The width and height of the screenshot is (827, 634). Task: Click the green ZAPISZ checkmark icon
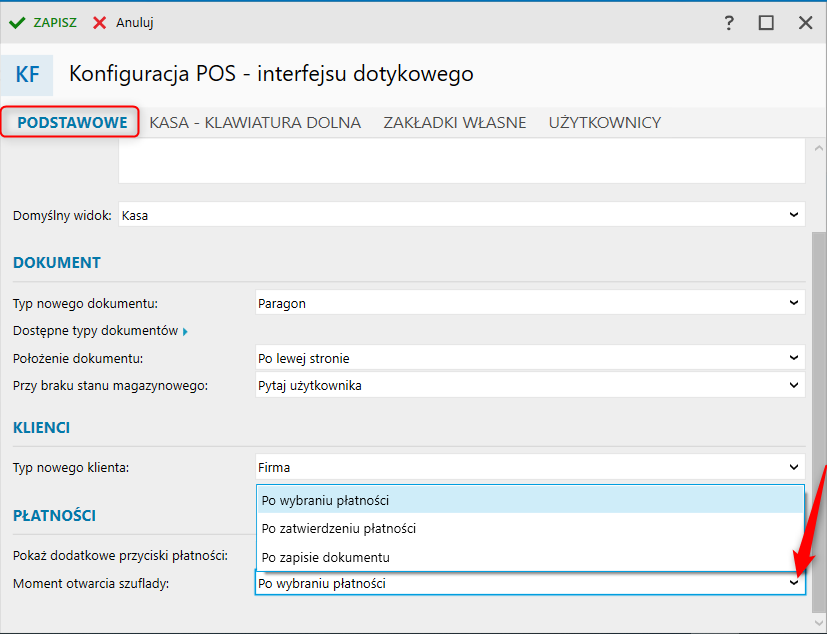tap(17, 22)
